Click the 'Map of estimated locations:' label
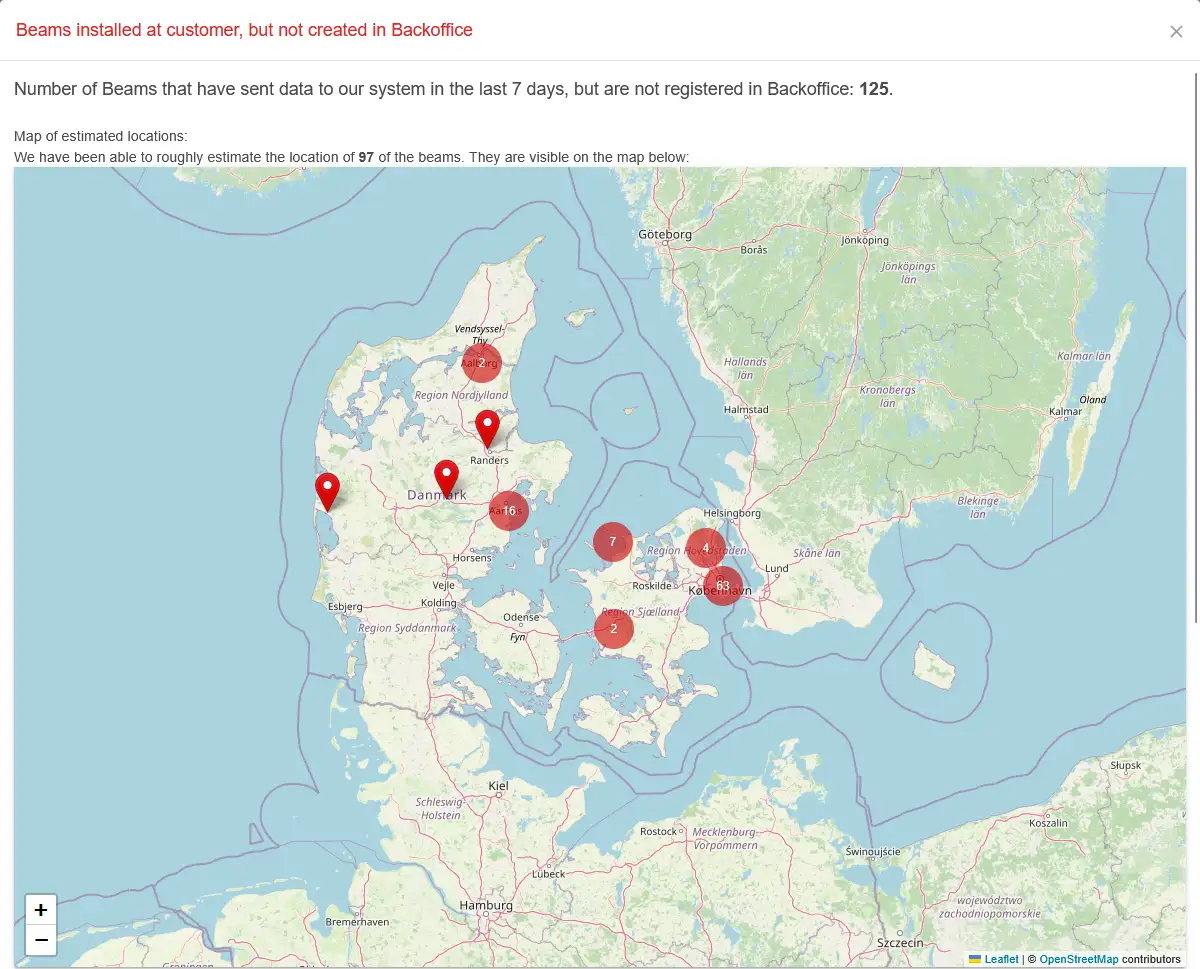 (x=101, y=136)
